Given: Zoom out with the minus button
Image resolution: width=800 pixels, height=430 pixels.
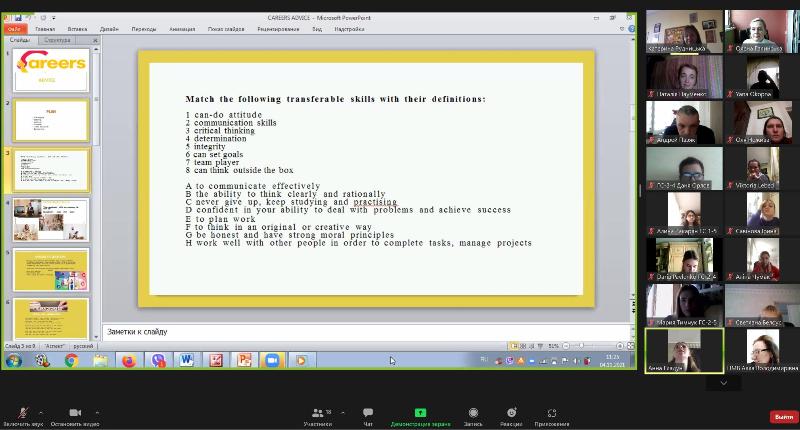Looking at the screenshot, I should pyautogui.click(x=566, y=346).
